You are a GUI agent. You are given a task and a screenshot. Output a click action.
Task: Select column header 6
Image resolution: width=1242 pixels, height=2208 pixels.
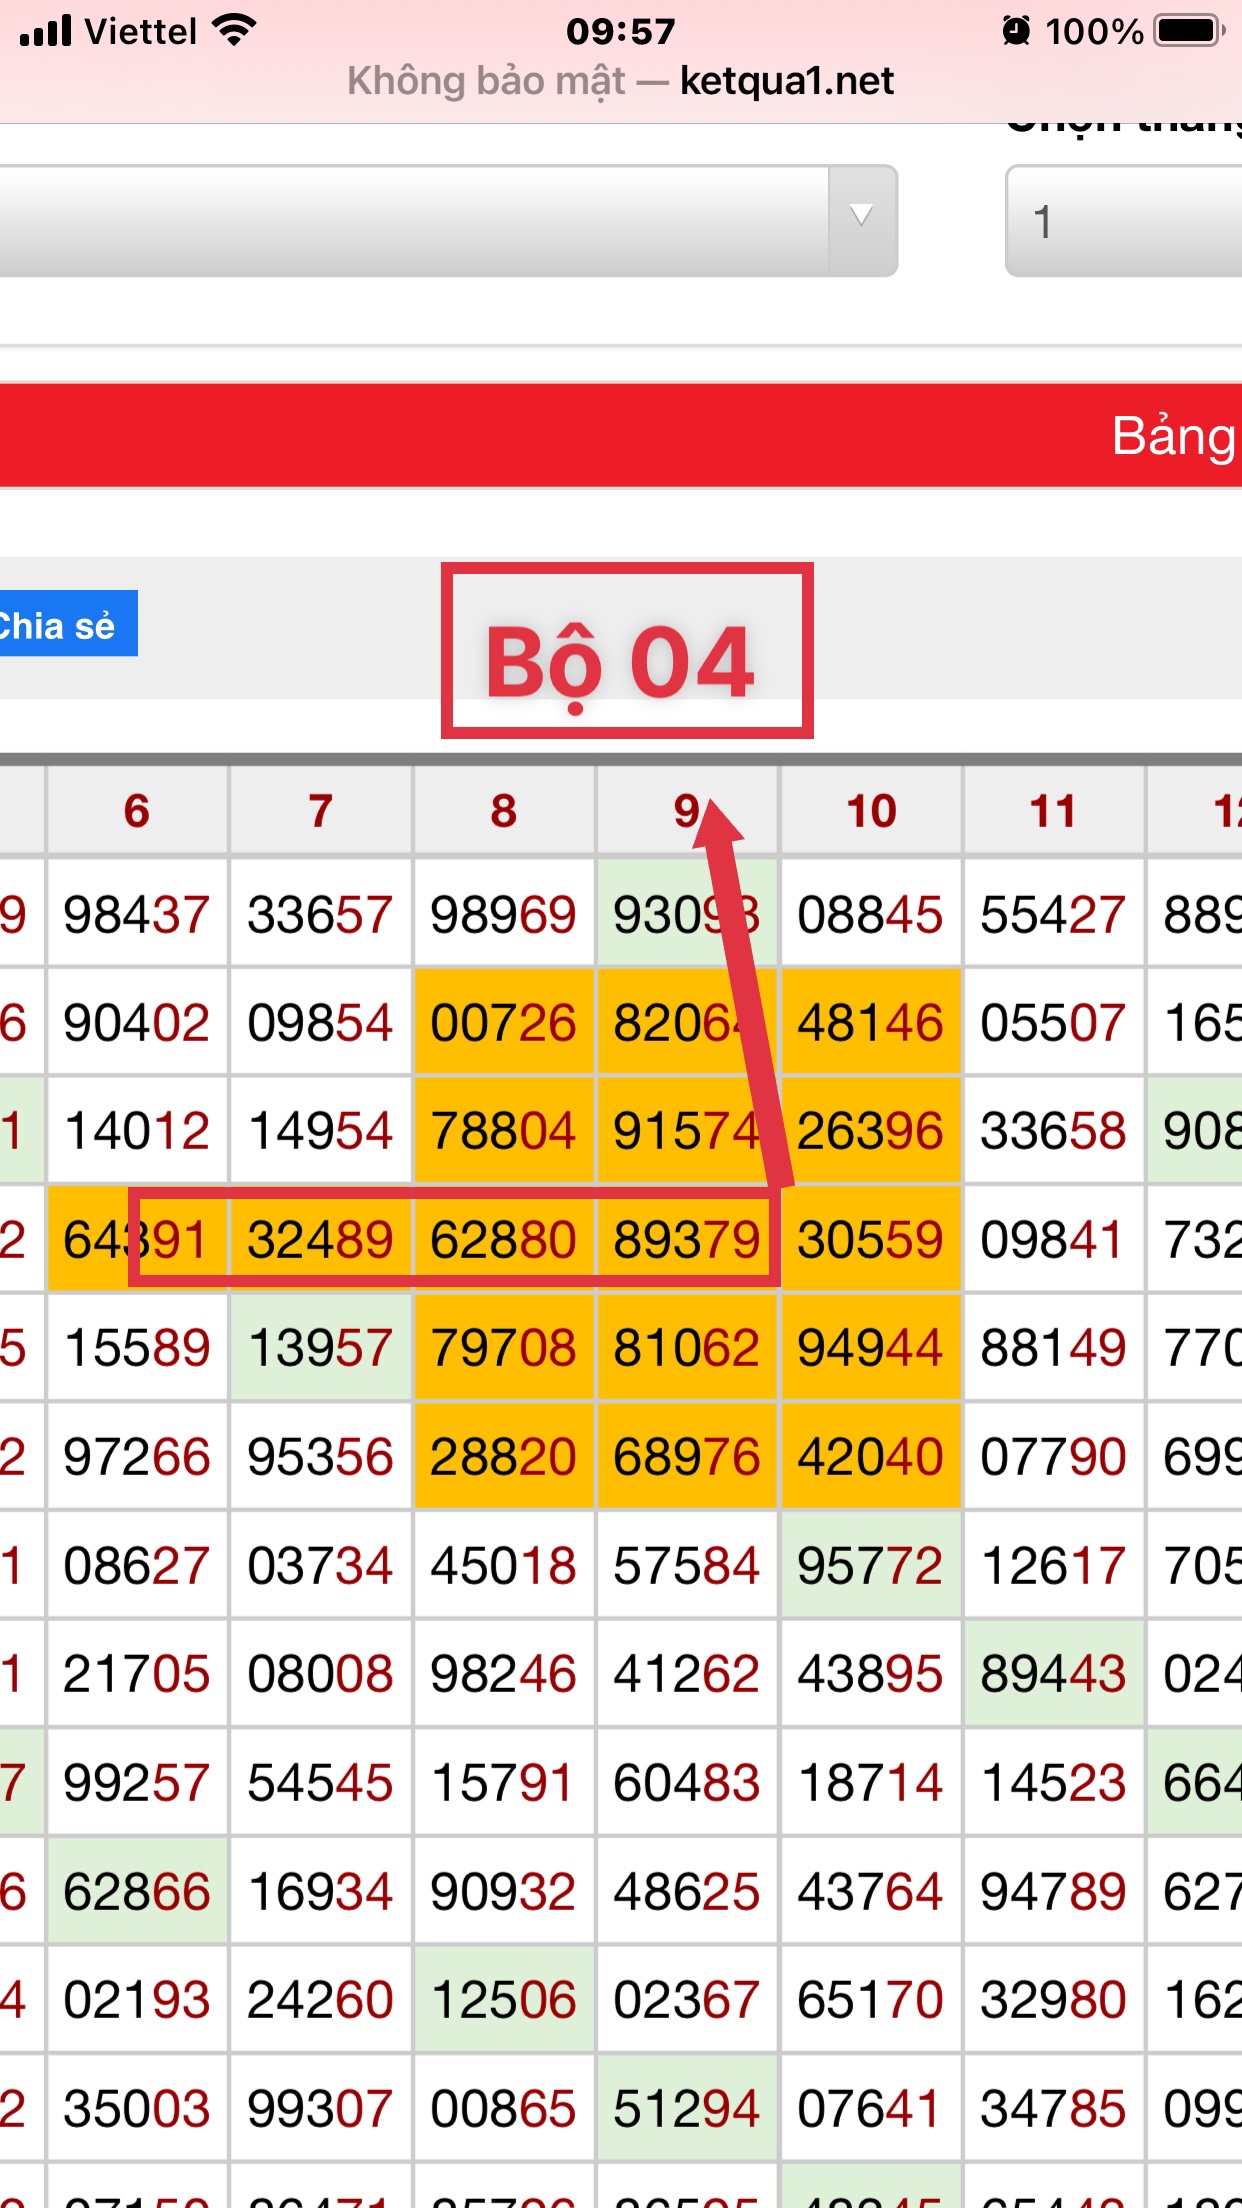click(x=137, y=811)
